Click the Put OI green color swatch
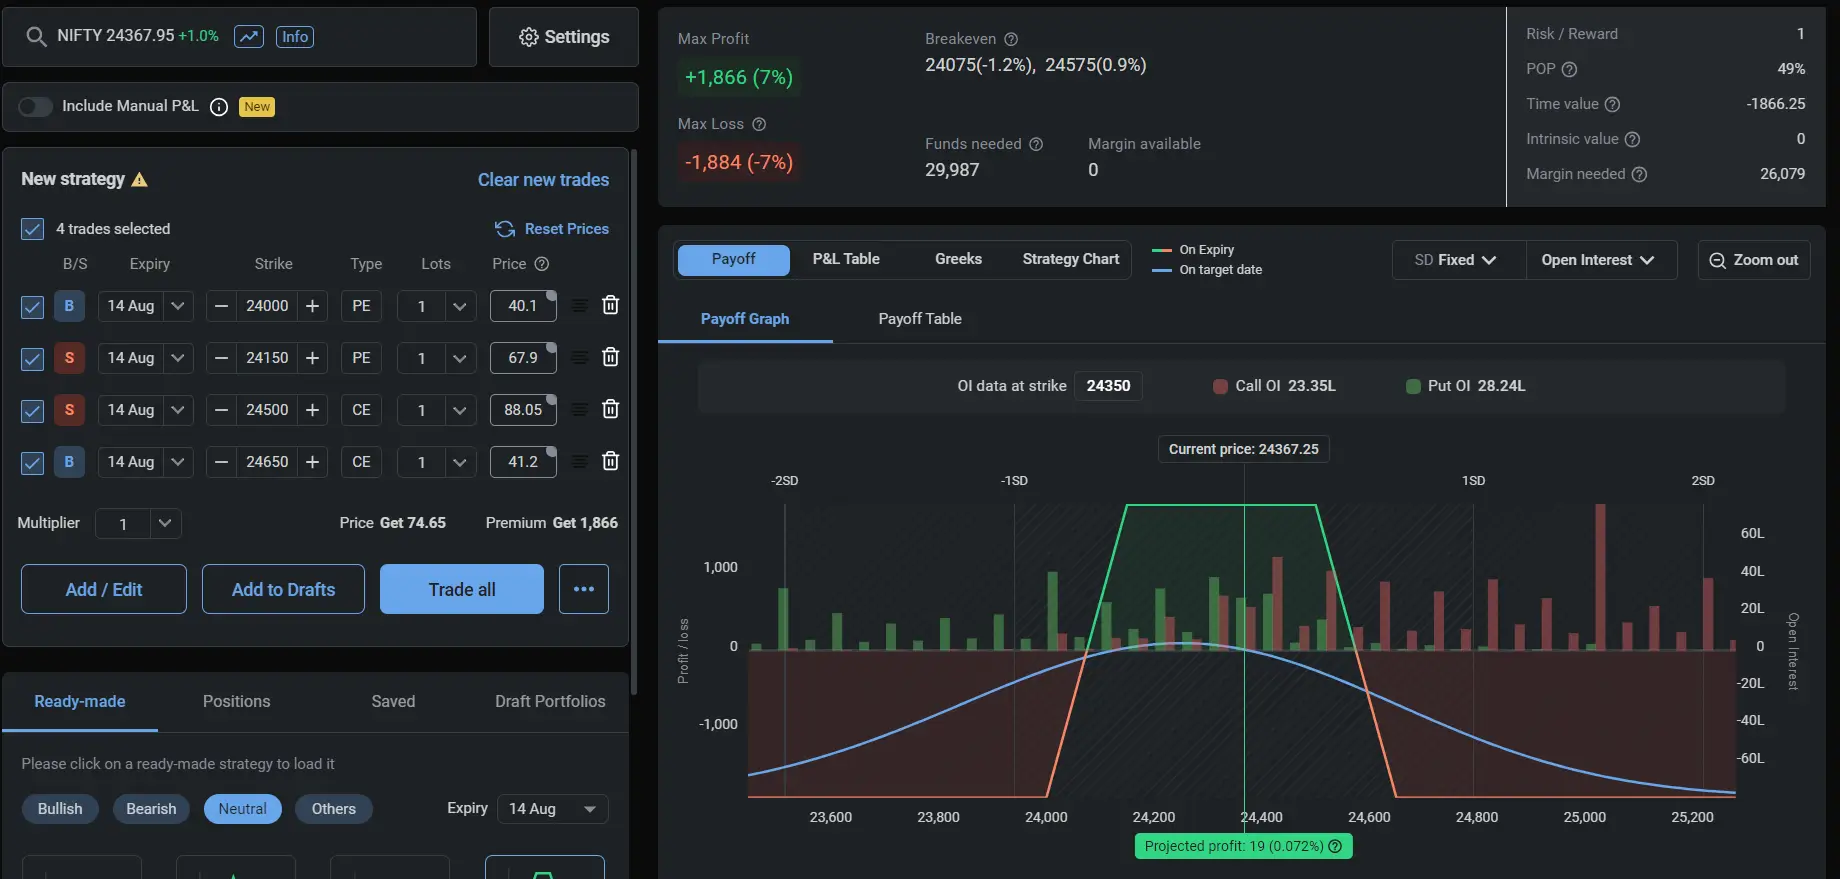The image size is (1840, 879). [x=1413, y=386]
